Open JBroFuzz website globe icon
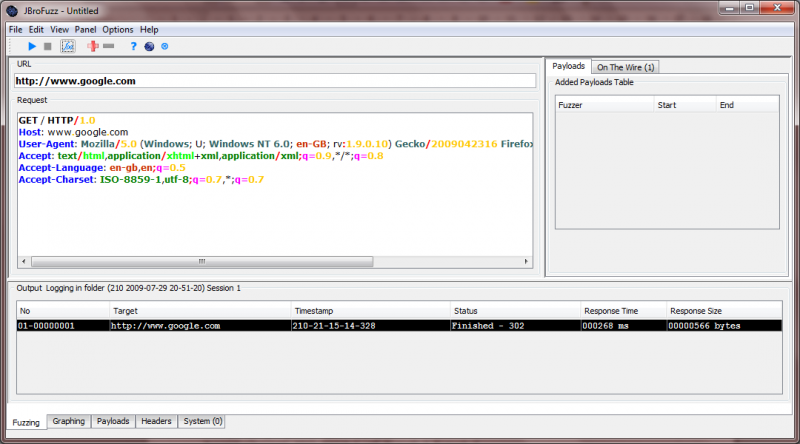 pyautogui.click(x=149, y=46)
